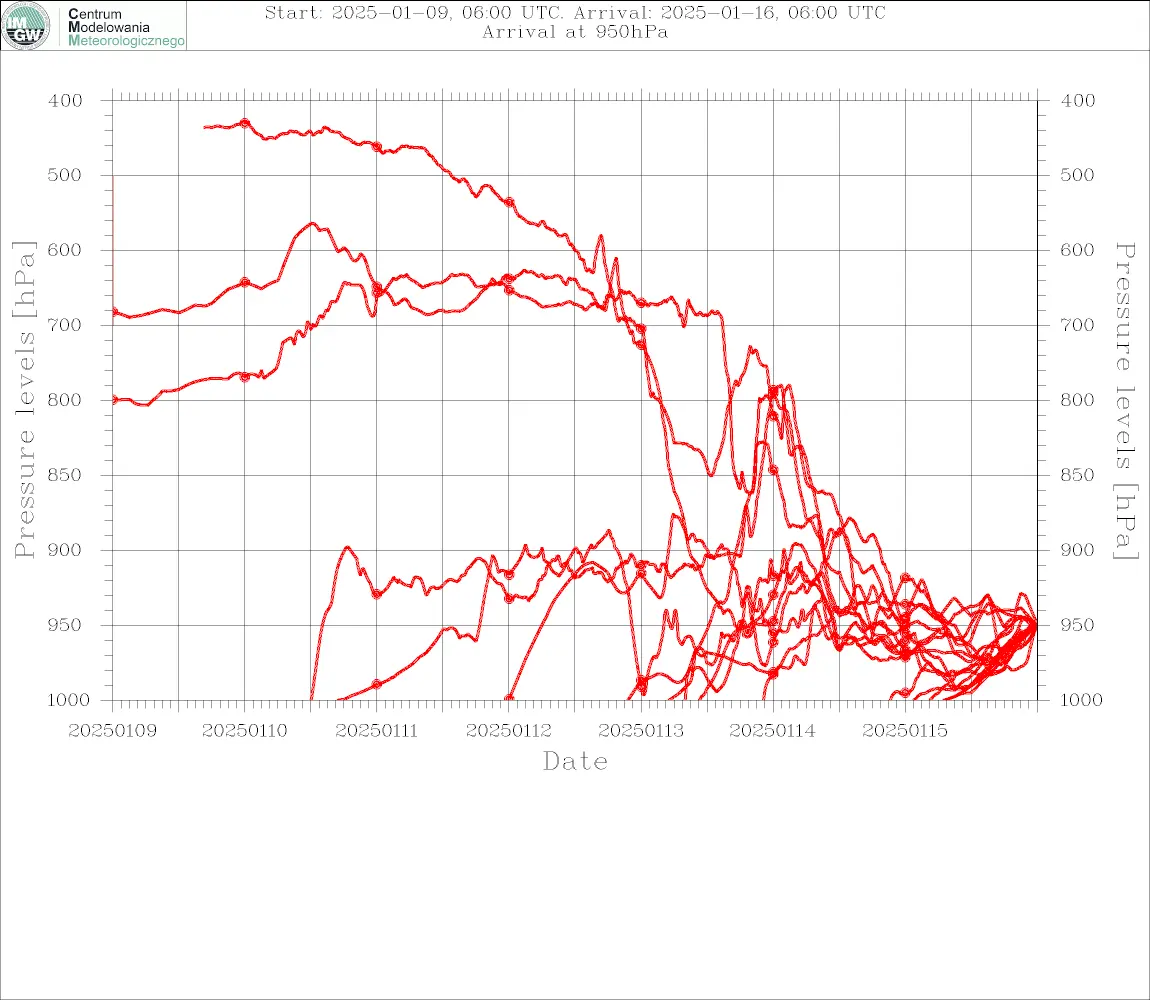Click the 'Date' x-axis title
The image size is (1150, 1000).
pos(575,762)
